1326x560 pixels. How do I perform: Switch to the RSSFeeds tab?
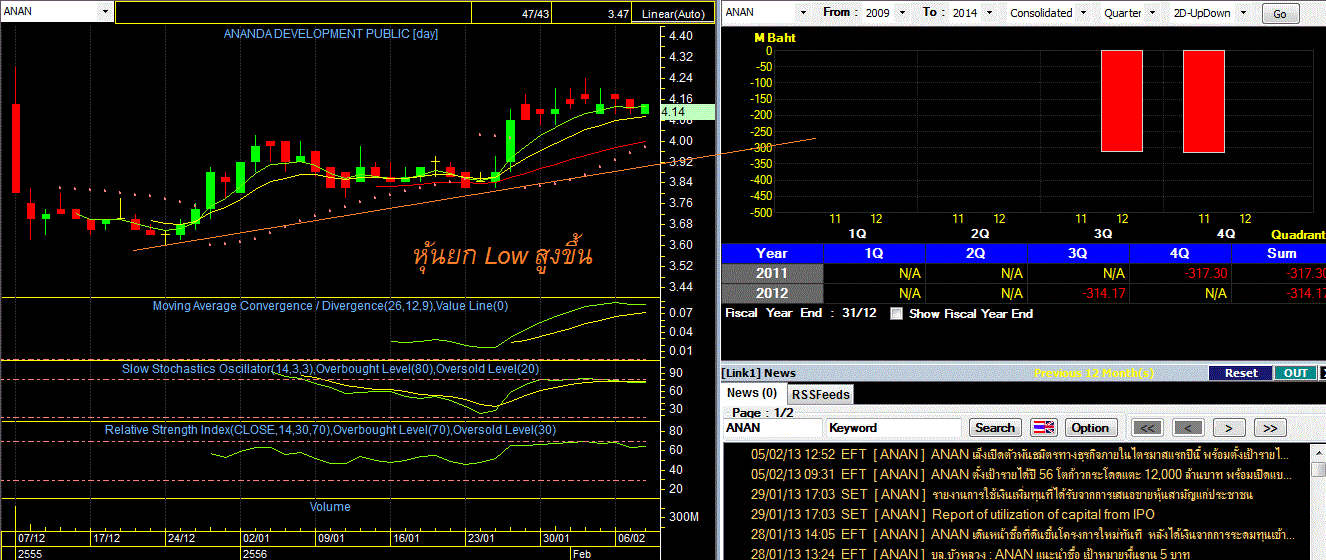(x=820, y=394)
